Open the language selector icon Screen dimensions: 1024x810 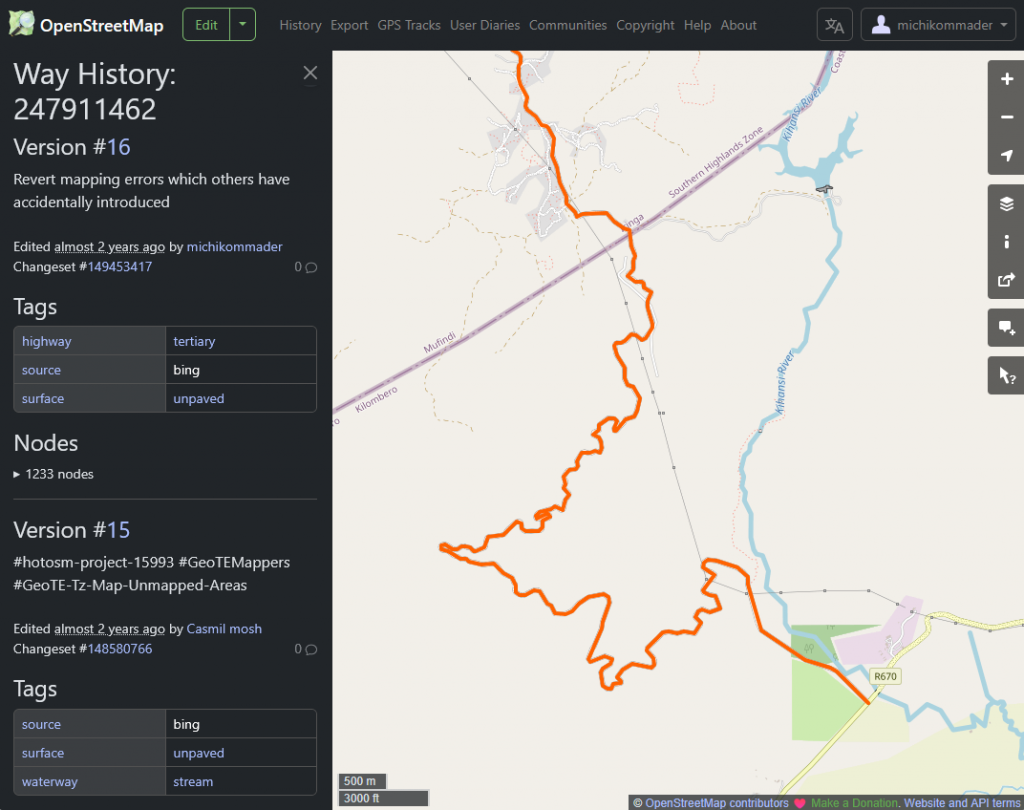(x=834, y=25)
